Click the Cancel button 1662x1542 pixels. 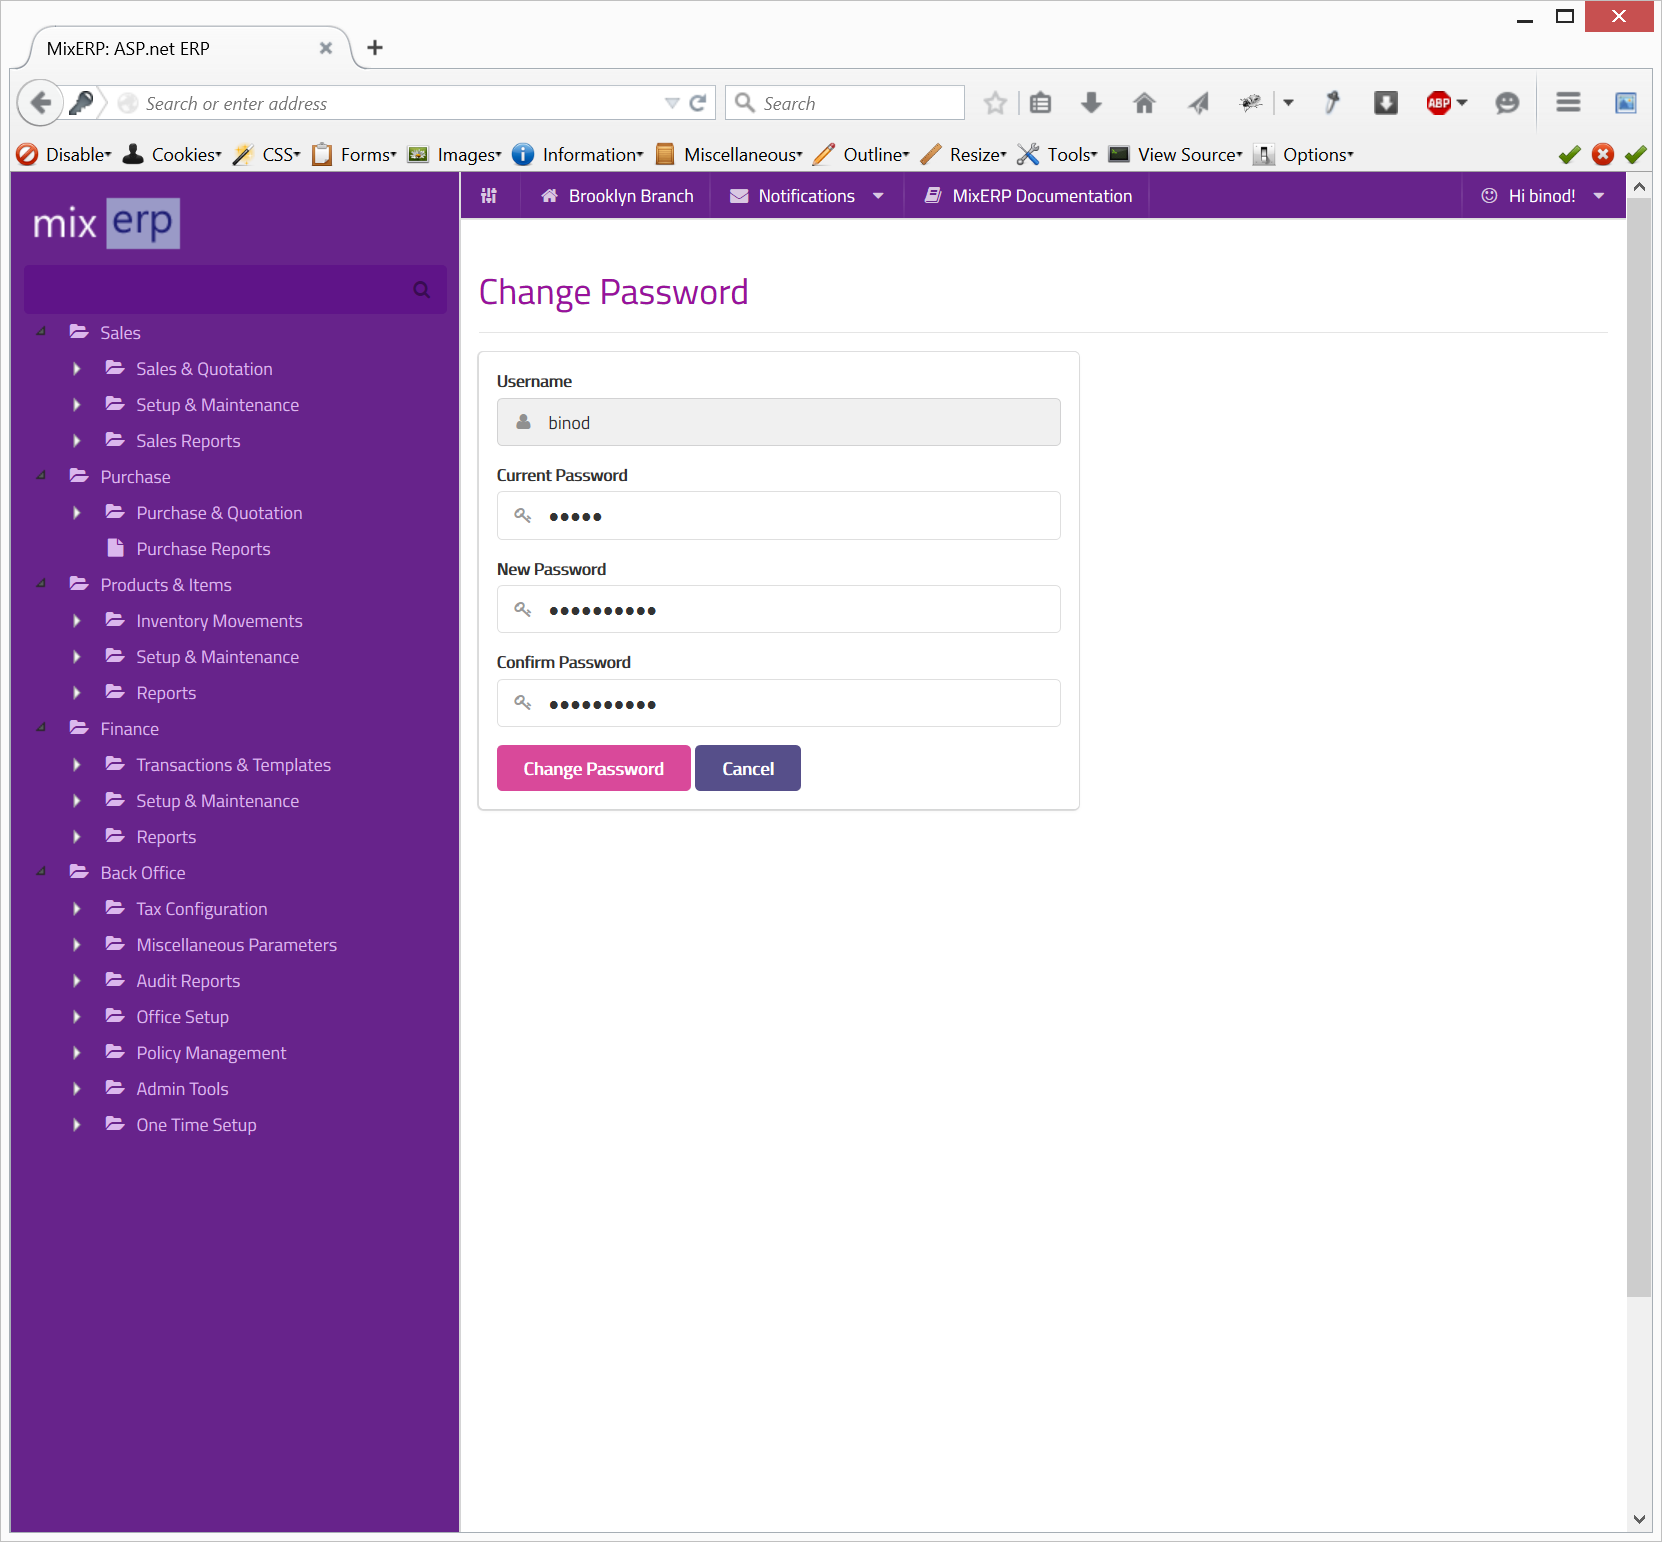click(x=748, y=768)
